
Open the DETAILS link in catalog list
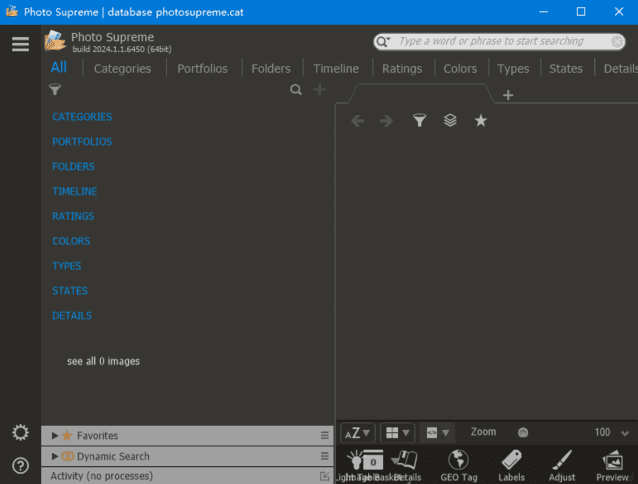pos(72,315)
